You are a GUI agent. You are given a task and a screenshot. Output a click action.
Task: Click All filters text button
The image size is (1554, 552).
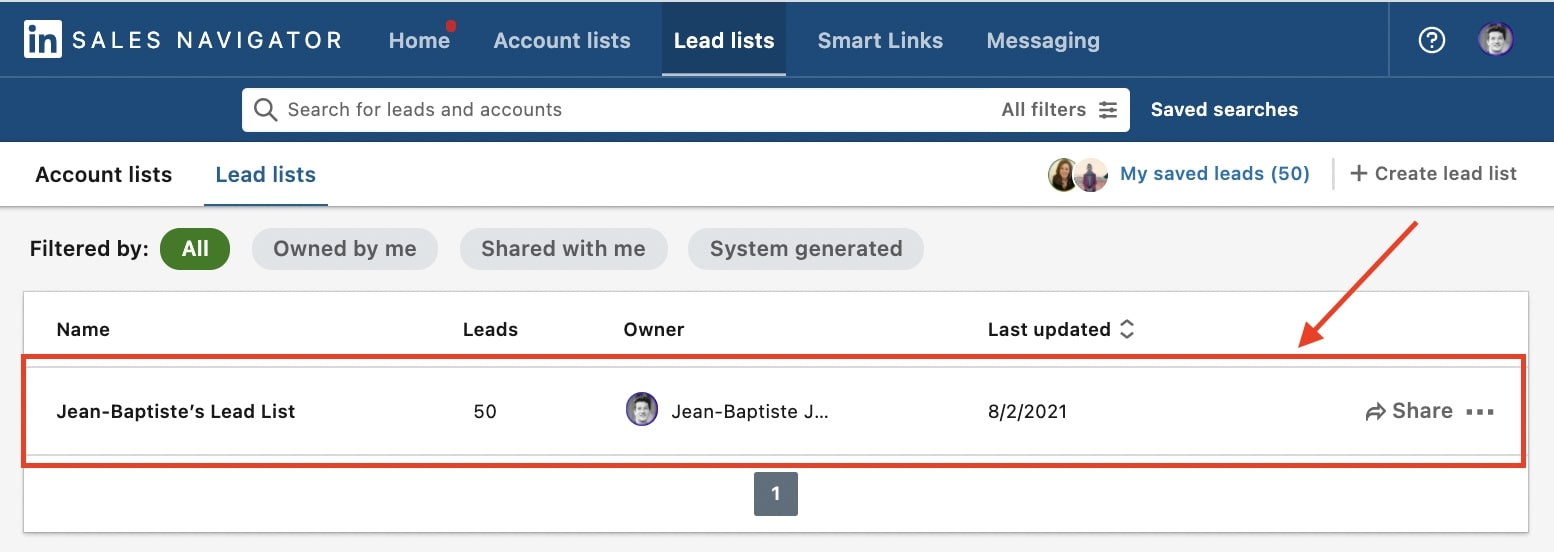point(1043,110)
